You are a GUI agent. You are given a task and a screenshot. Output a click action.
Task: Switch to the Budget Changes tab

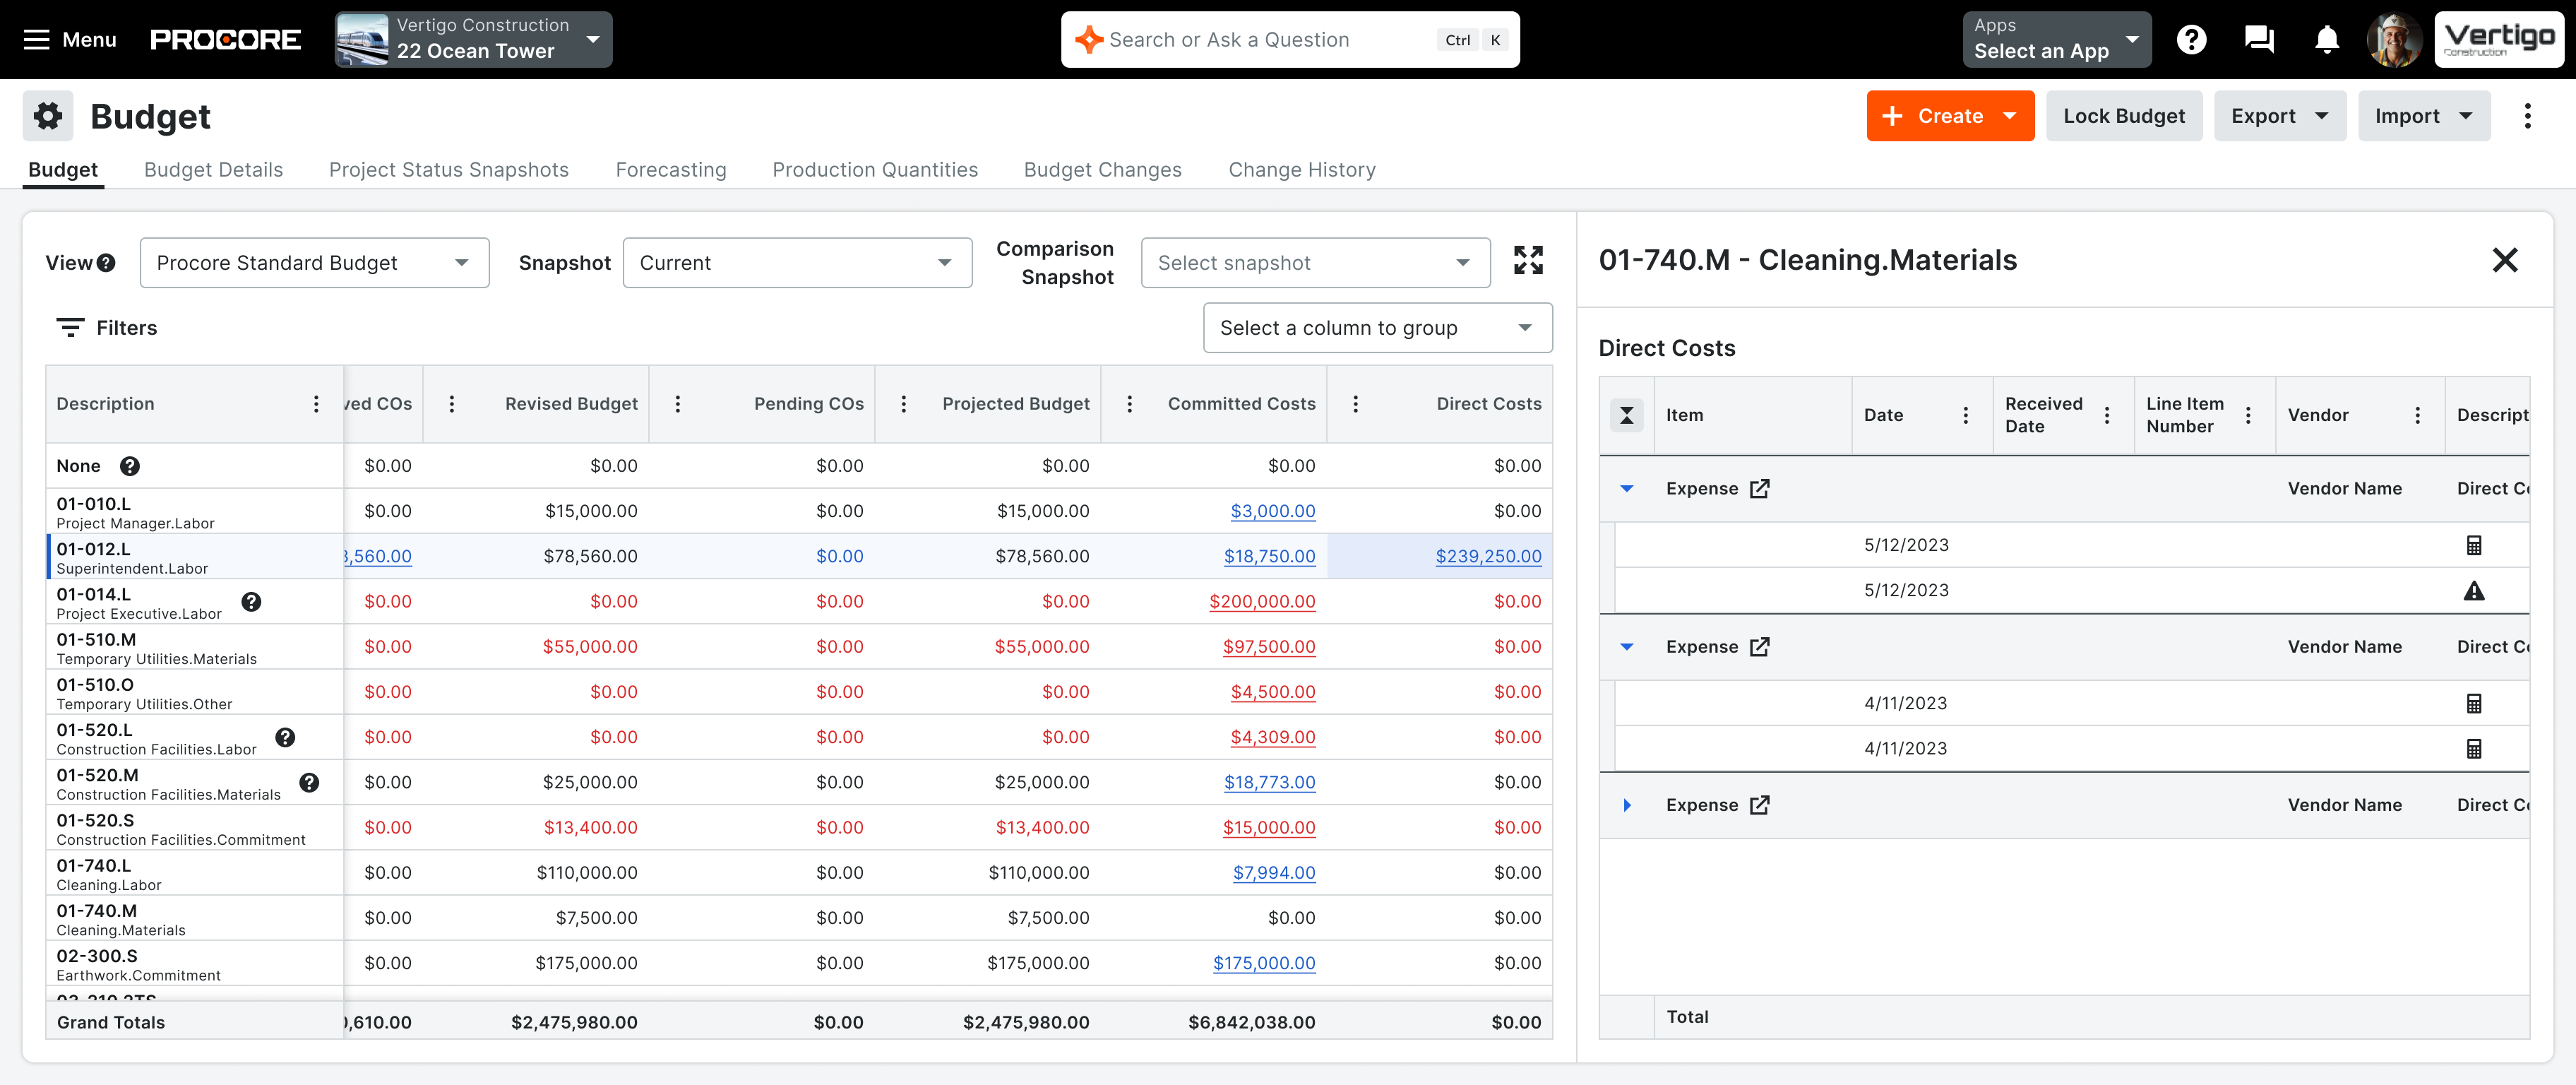coord(1102,170)
